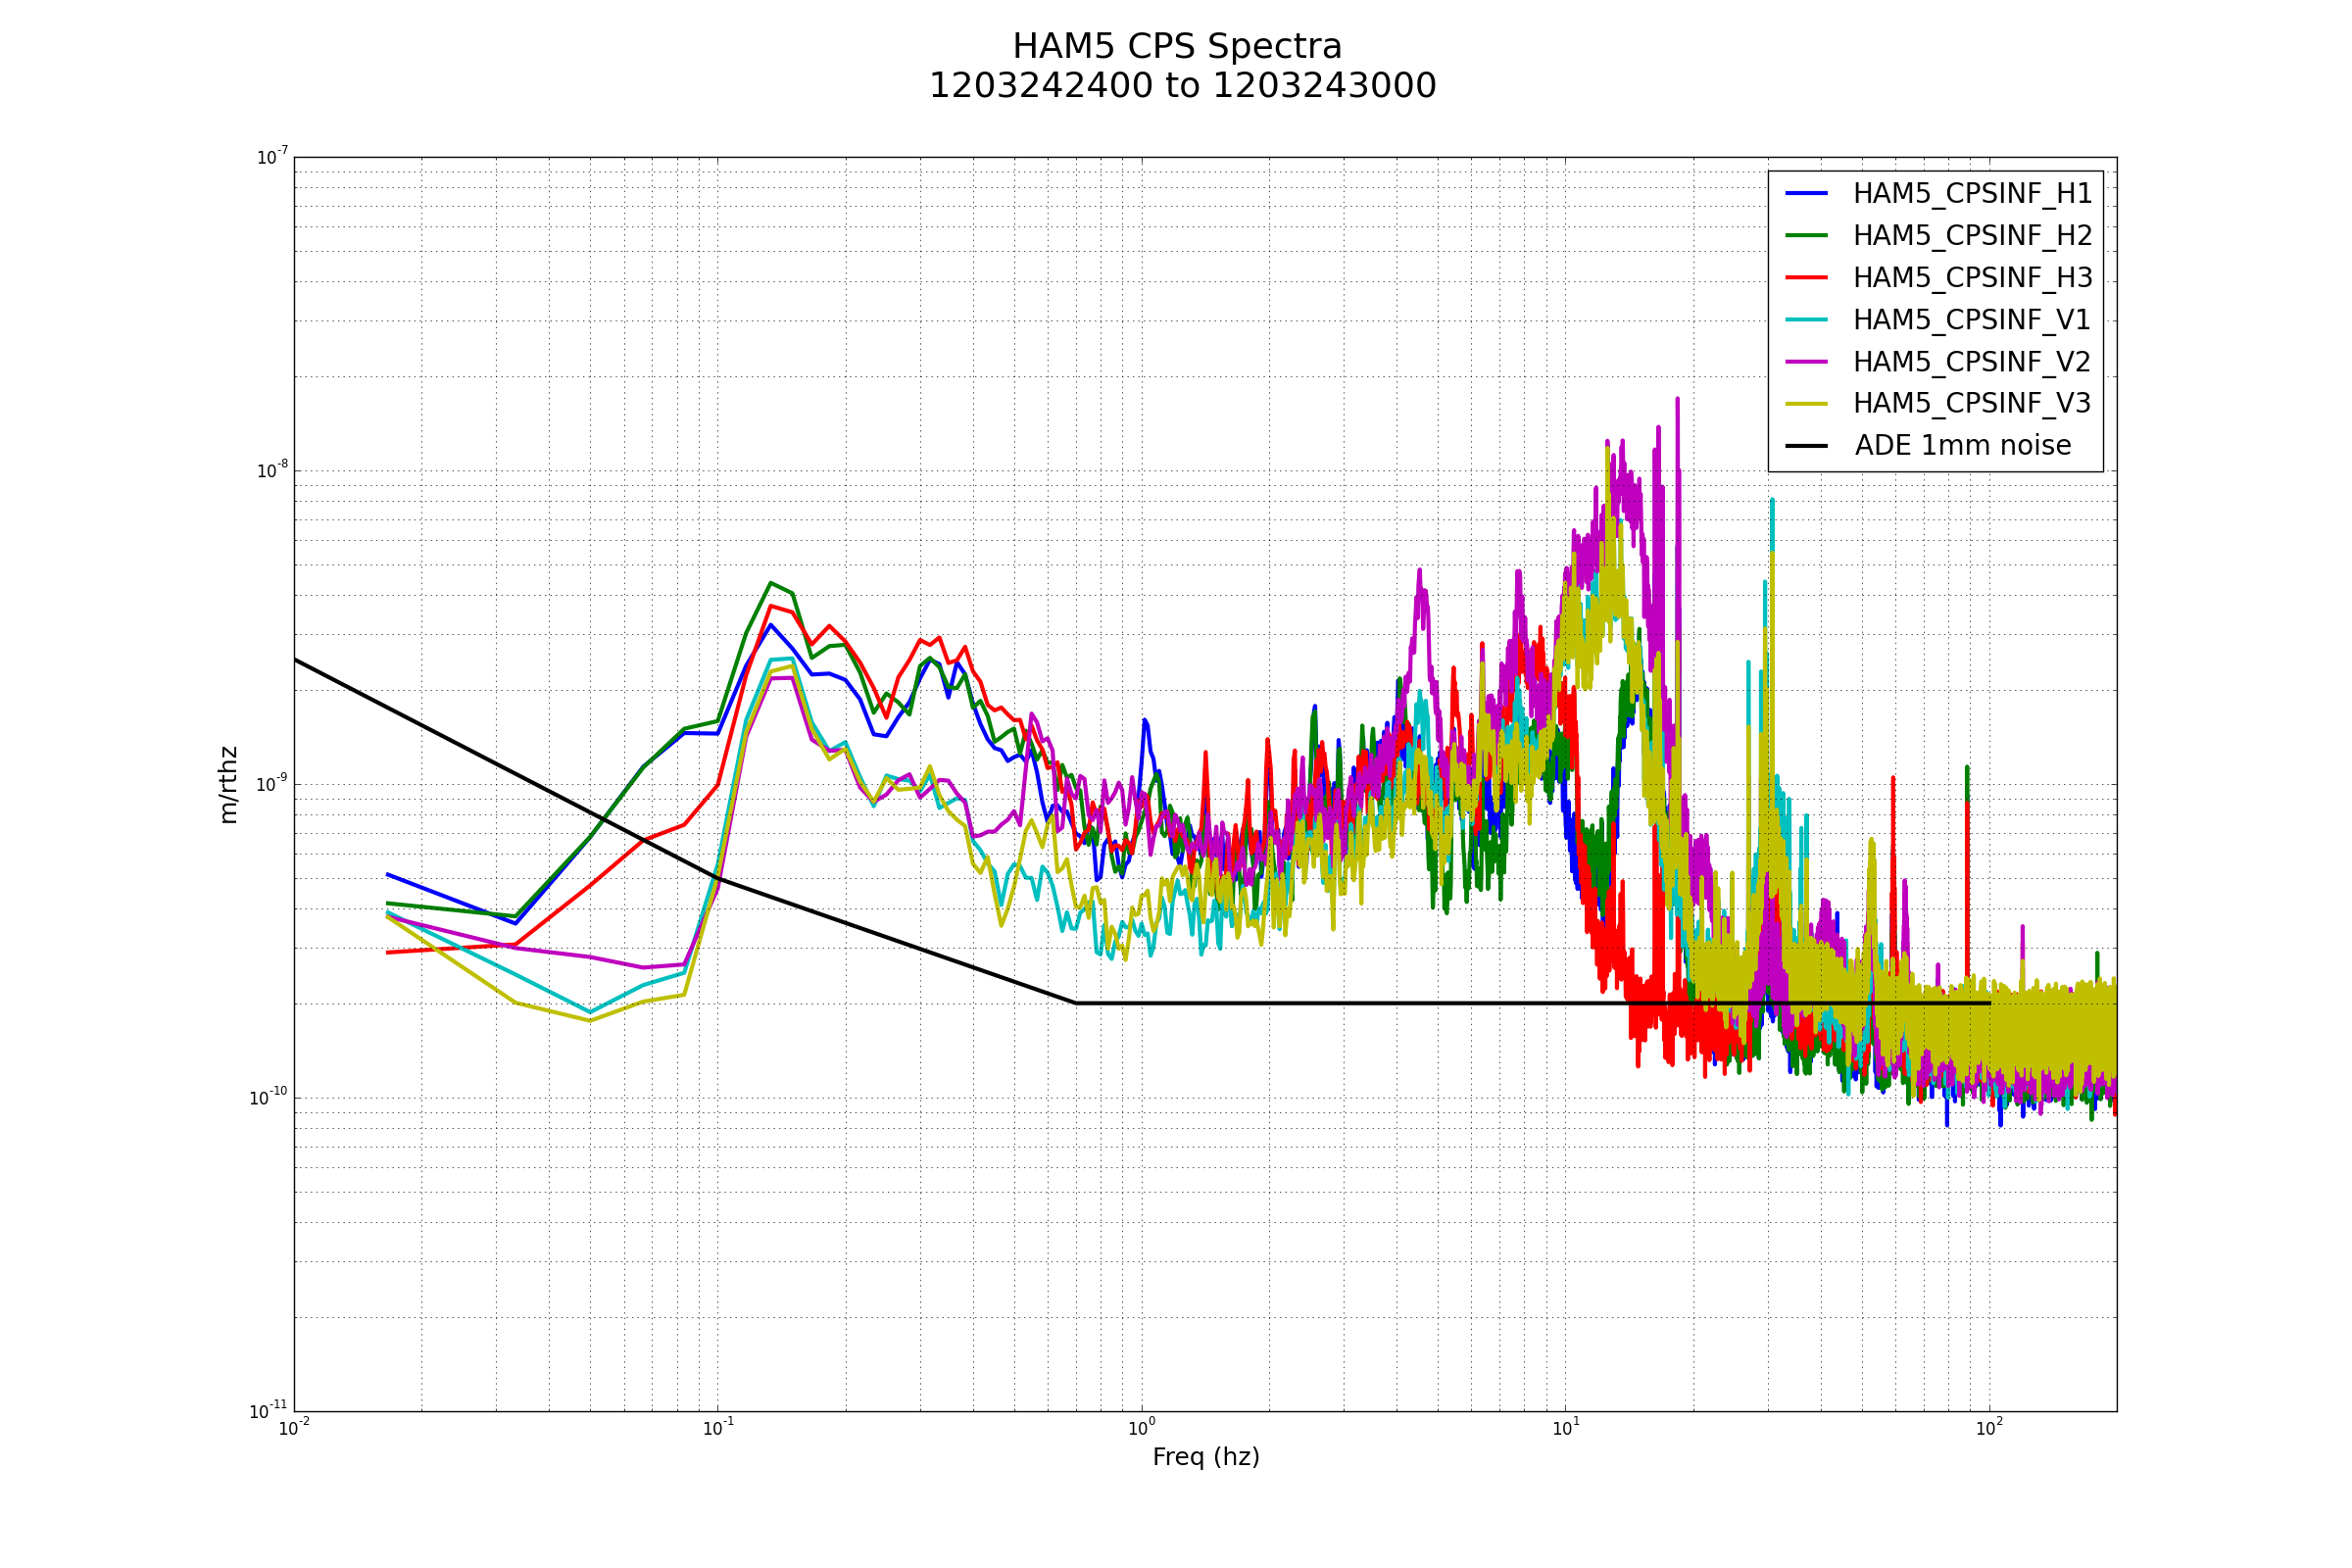Click the 10^2 x-axis tick label
Image resolution: width=2352 pixels, height=1568 pixels.
(x=1988, y=1428)
